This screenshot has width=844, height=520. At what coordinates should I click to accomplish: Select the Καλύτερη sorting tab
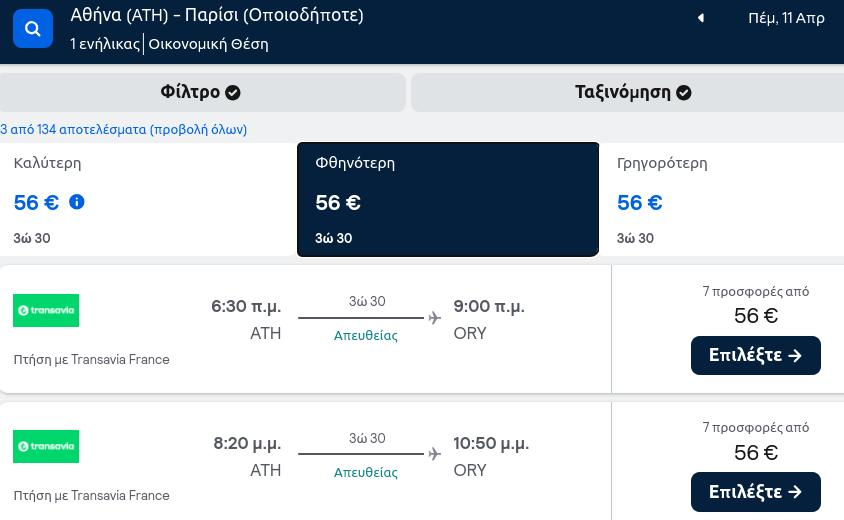[x=148, y=199]
